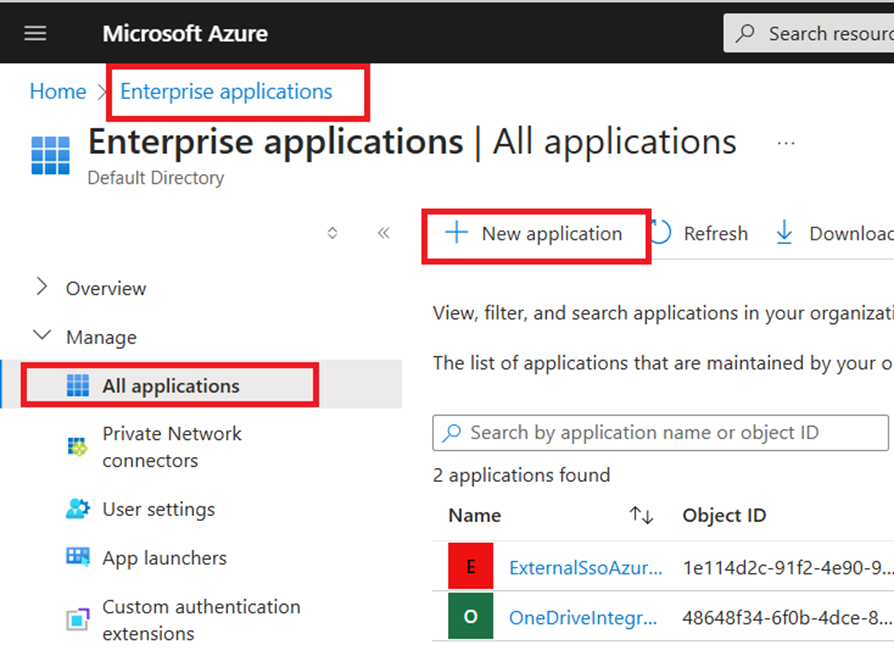Open Private Network connectors
894x667 pixels.
coord(172,447)
